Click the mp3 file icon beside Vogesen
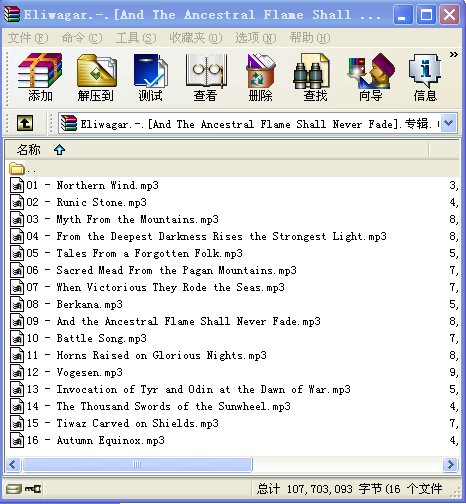Image resolution: width=466 pixels, height=504 pixels. point(17,372)
